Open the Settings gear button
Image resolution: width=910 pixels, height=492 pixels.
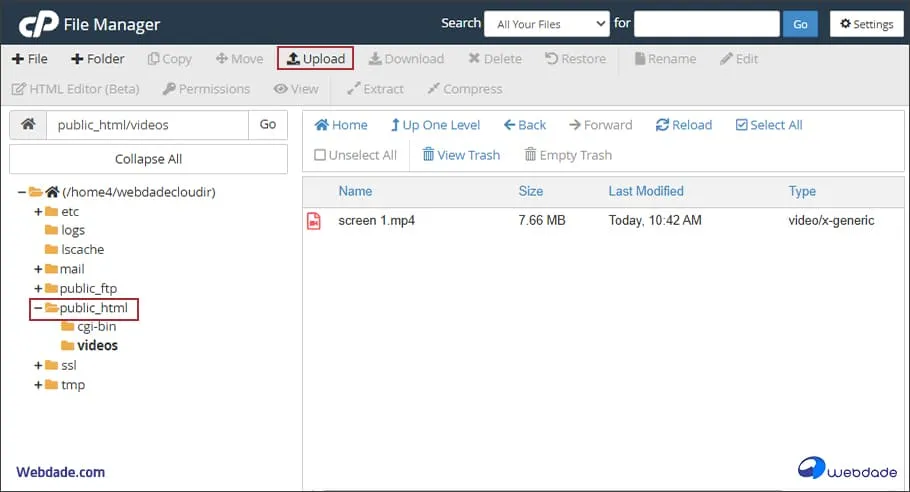tap(867, 24)
